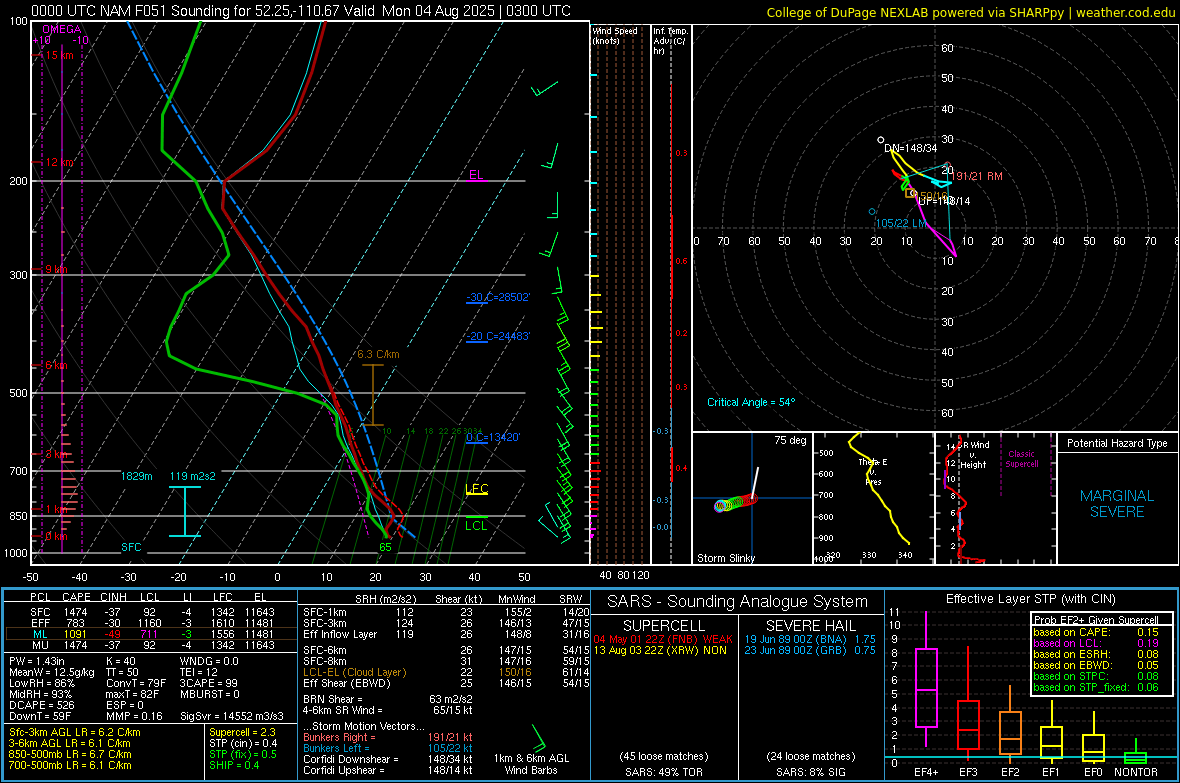
Task: Click the 'Storm Slinky' panel label
Action: 725,558
